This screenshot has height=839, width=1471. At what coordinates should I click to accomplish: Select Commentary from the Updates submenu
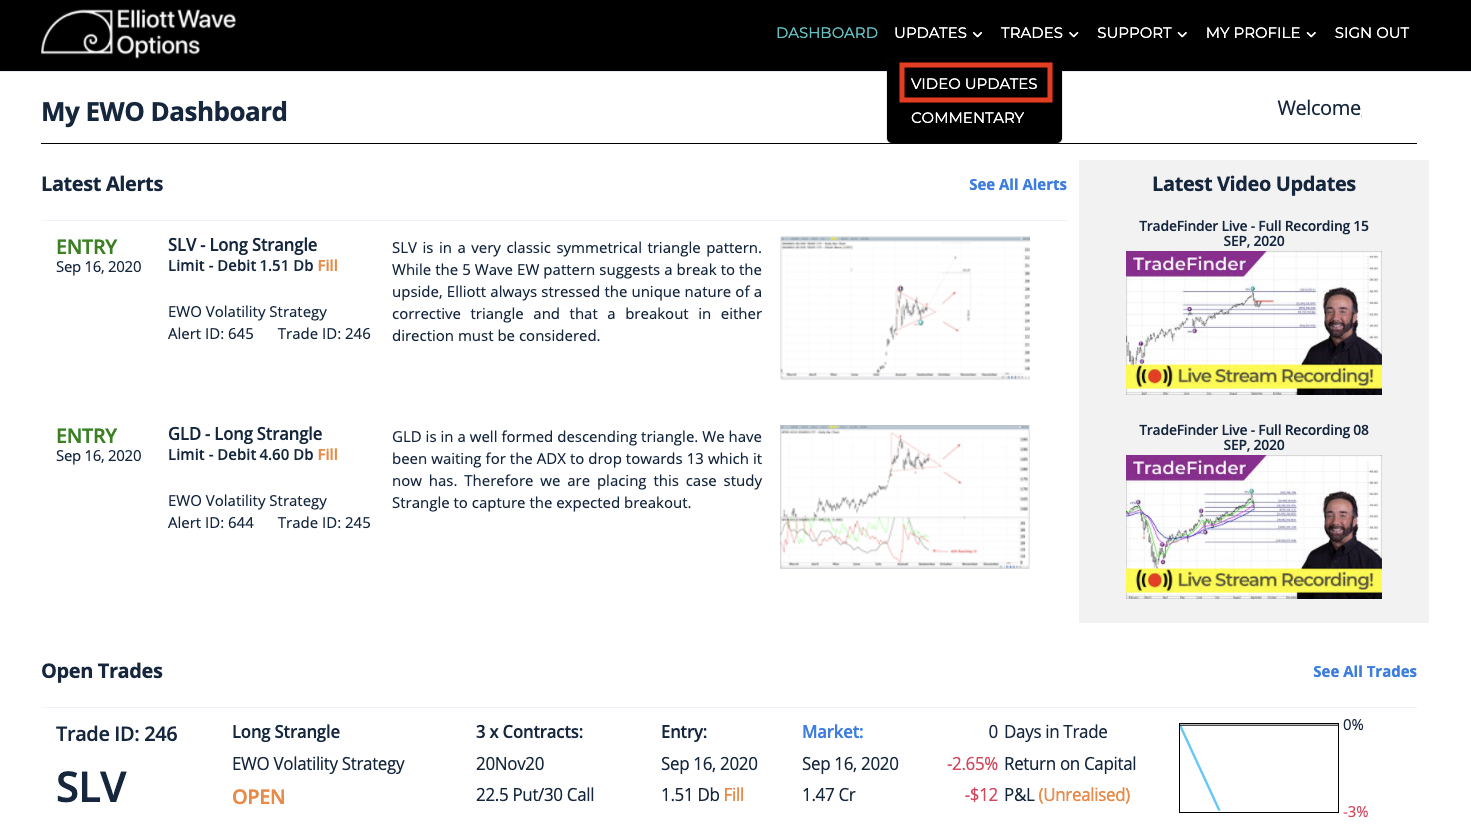(x=967, y=118)
